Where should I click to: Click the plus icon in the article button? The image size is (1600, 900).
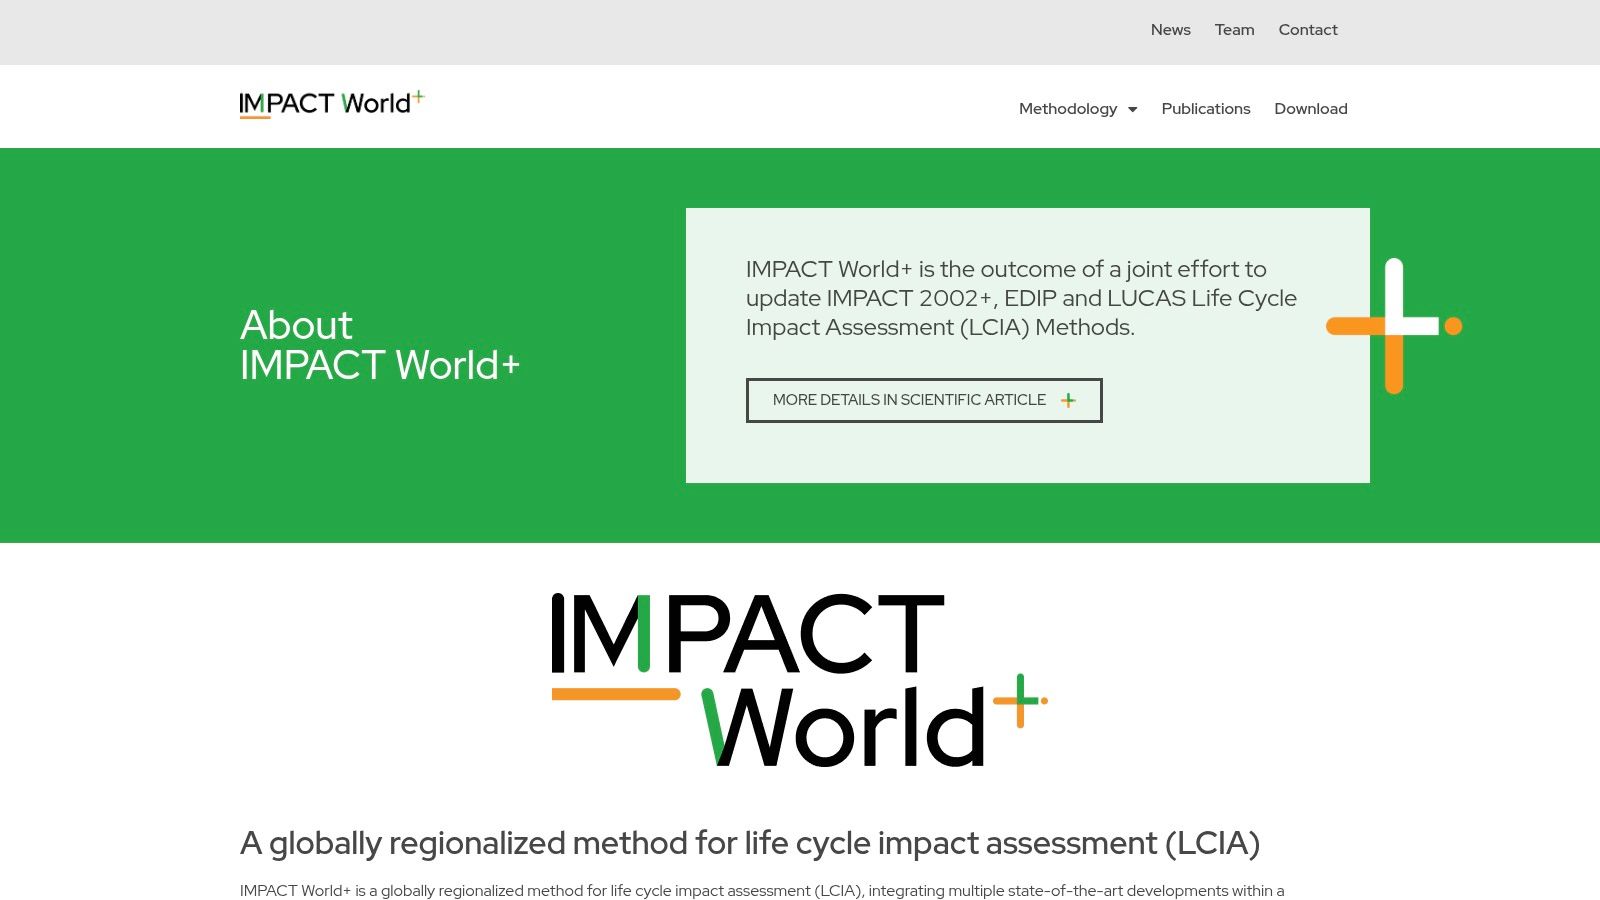pos(1068,400)
